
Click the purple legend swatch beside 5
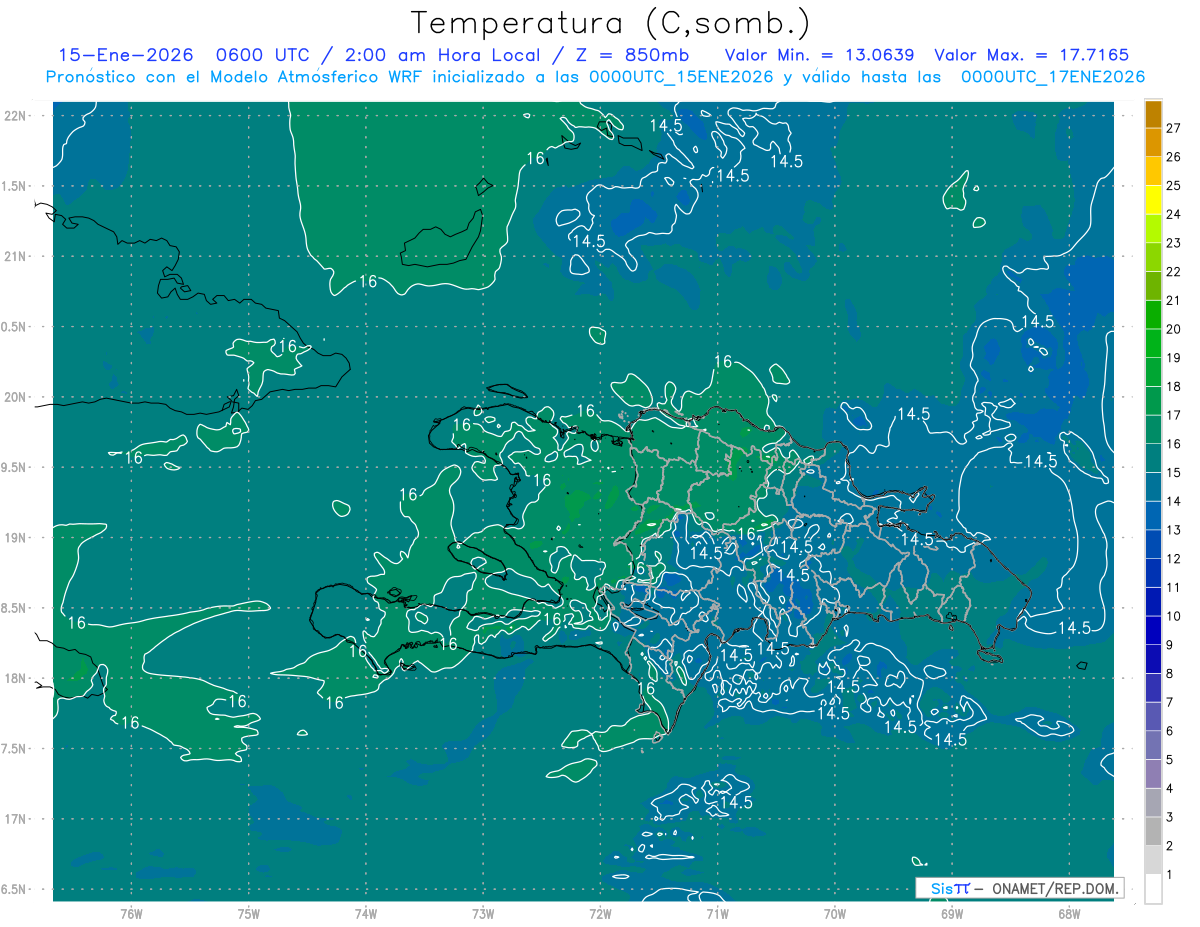pos(1154,746)
